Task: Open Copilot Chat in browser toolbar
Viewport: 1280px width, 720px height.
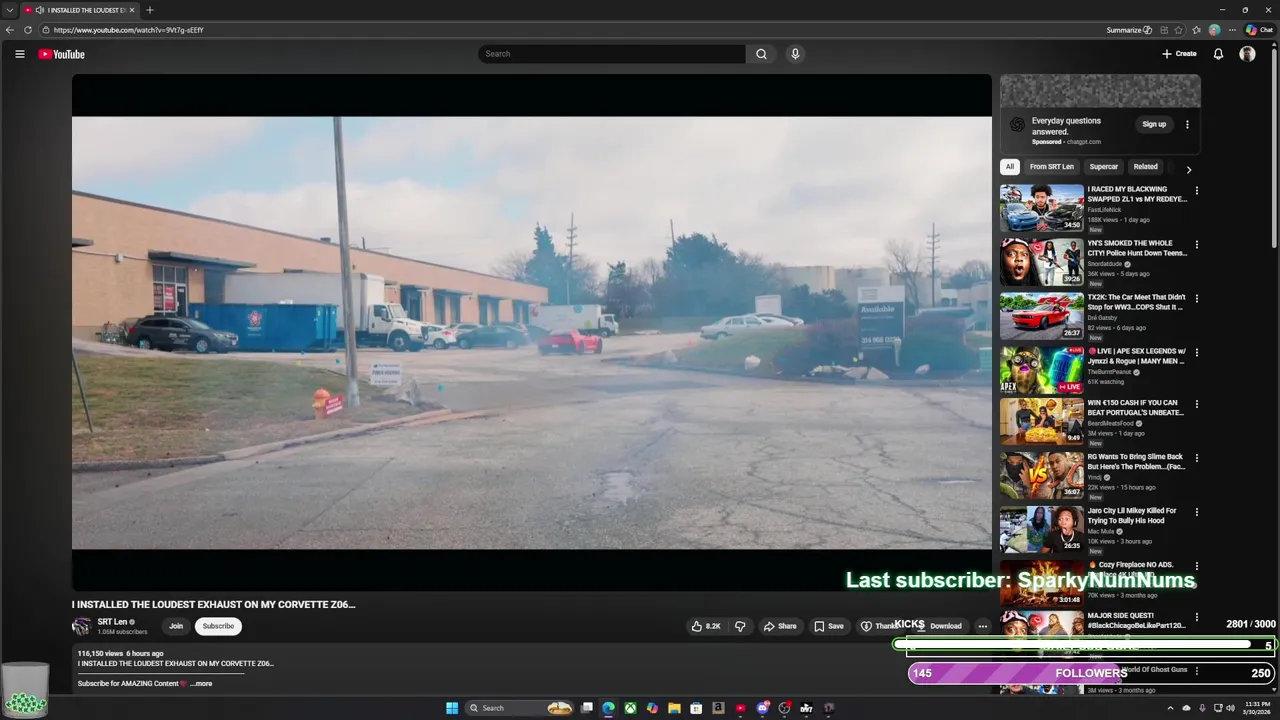Action: pyautogui.click(x=1259, y=30)
